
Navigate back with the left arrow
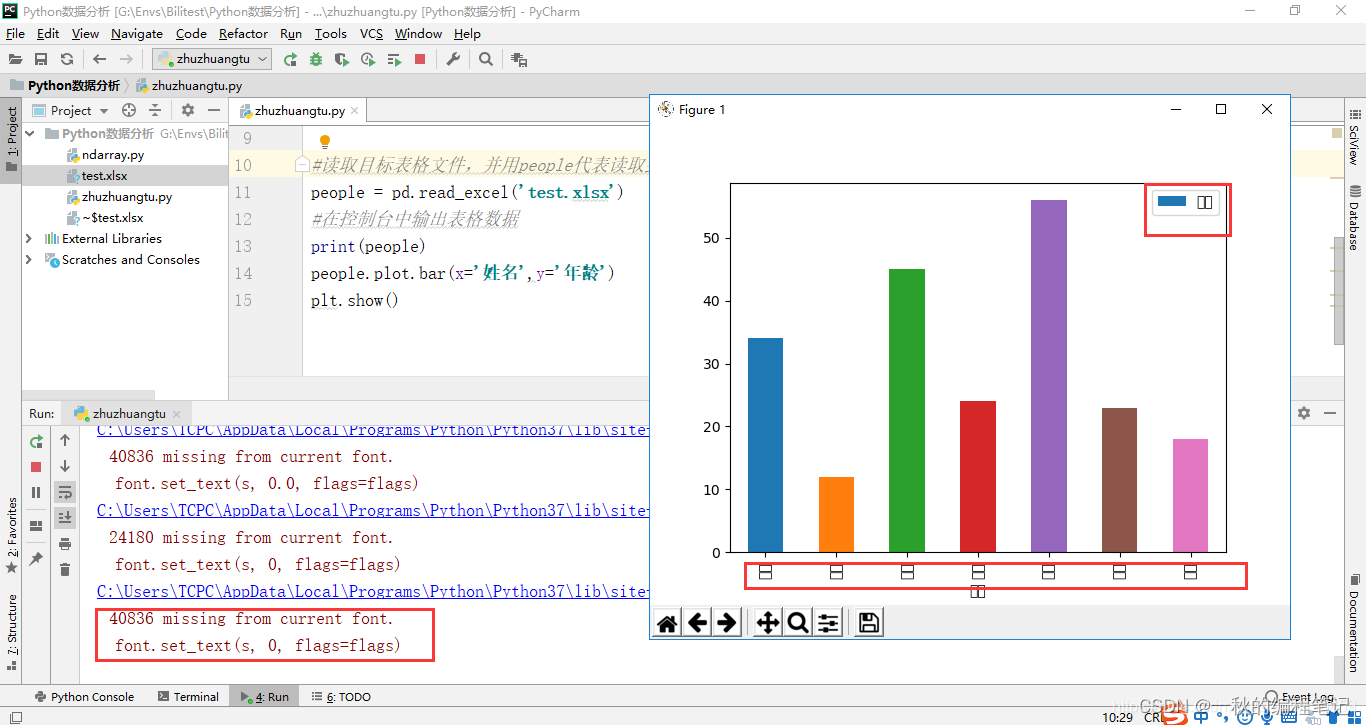[x=100, y=59]
